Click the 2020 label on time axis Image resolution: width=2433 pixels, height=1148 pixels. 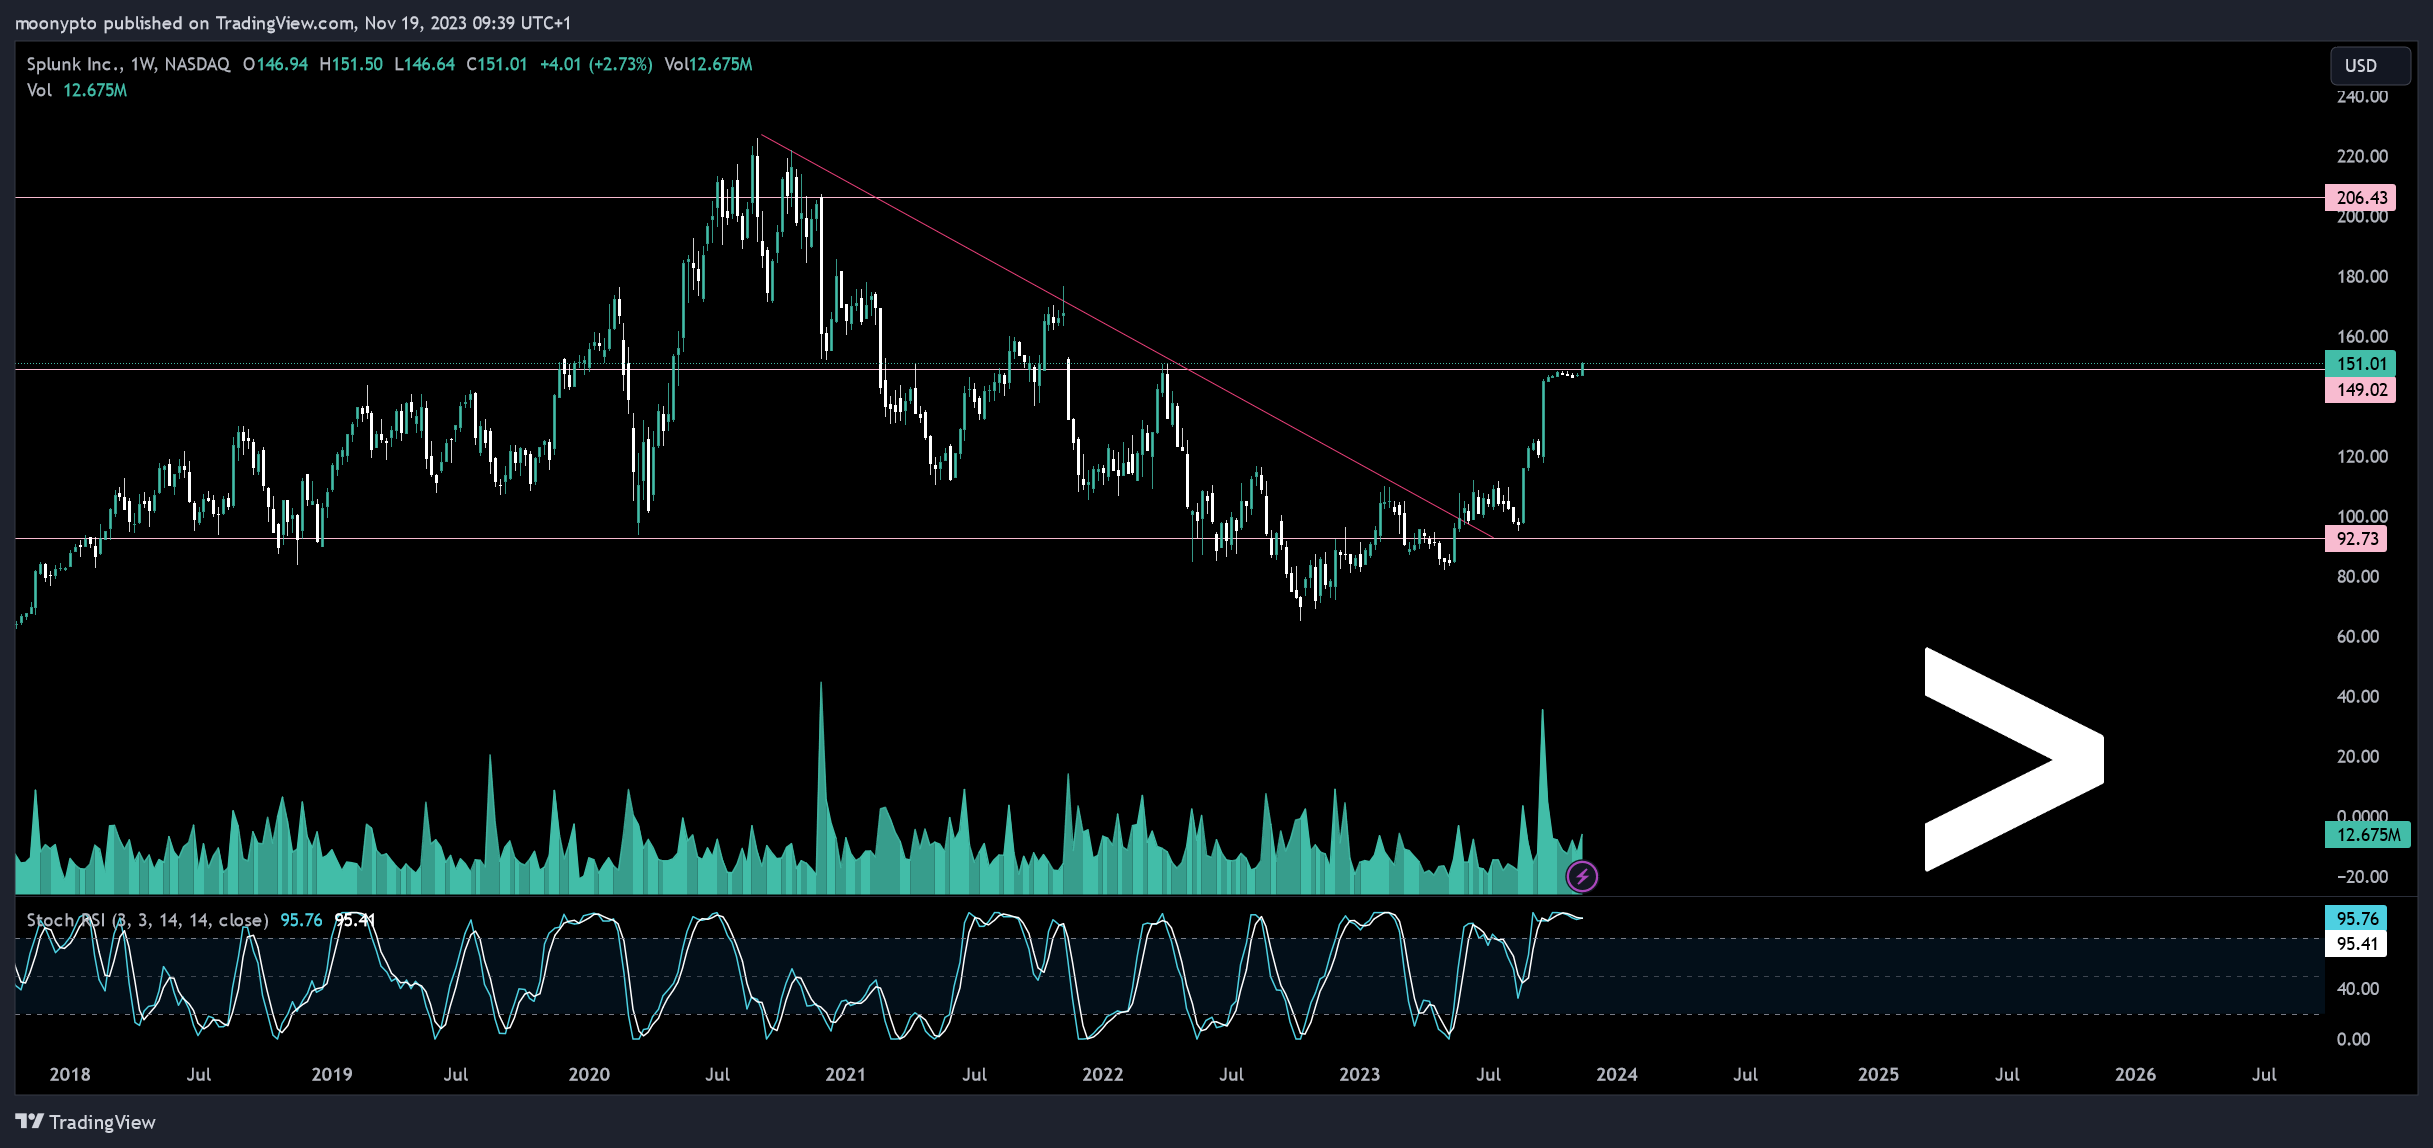point(589,1074)
